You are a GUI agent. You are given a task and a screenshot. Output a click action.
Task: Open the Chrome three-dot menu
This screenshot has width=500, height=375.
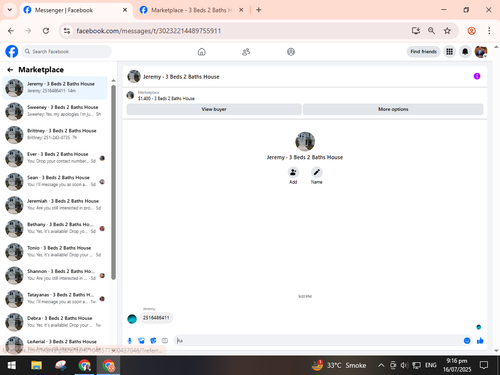[489, 31]
